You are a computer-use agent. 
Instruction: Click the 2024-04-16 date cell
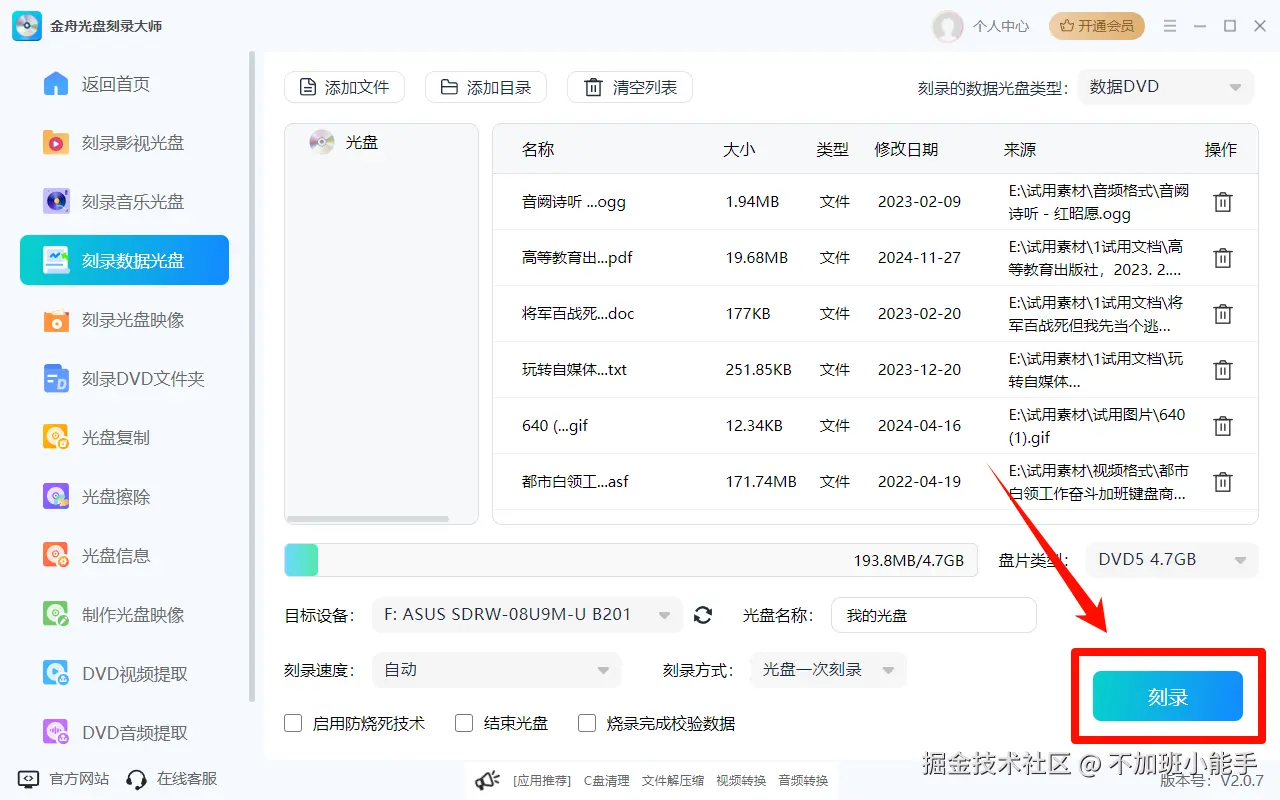tap(919, 425)
